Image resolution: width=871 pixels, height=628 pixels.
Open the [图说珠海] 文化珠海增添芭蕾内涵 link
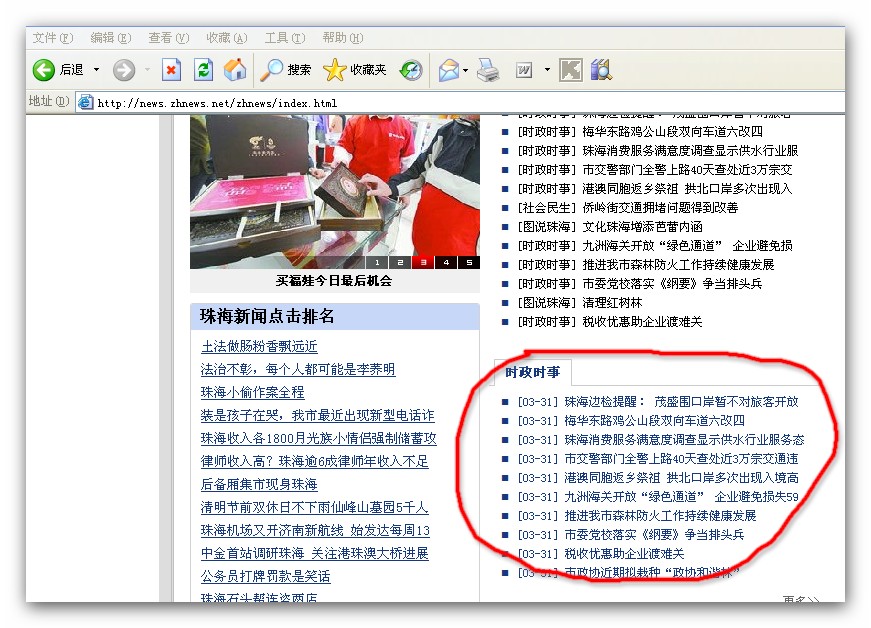pyautogui.click(x=610, y=227)
